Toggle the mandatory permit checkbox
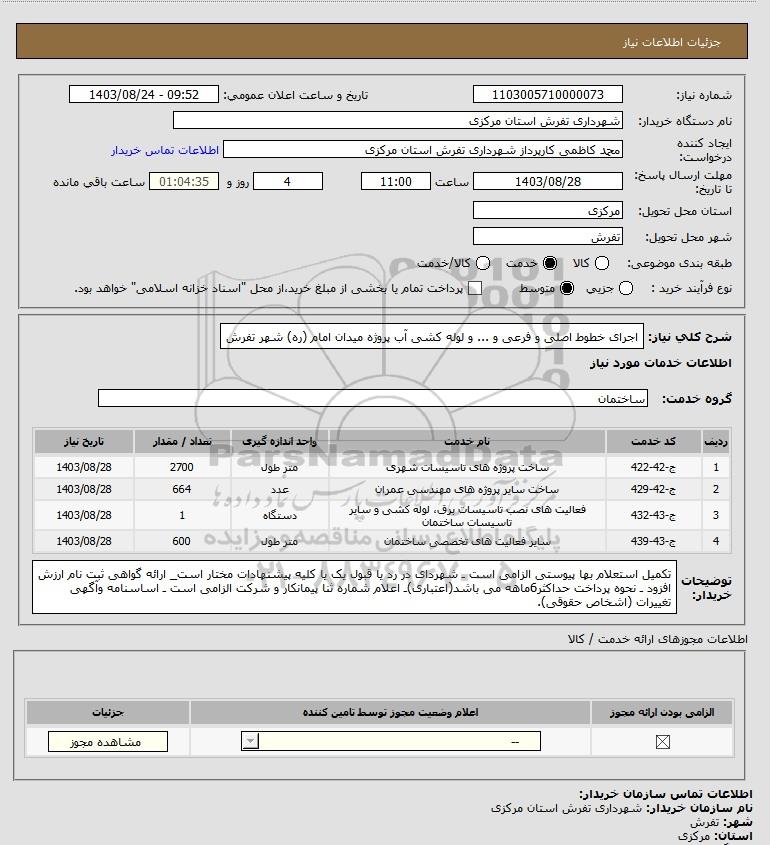This screenshot has width=770, height=845. 663,742
